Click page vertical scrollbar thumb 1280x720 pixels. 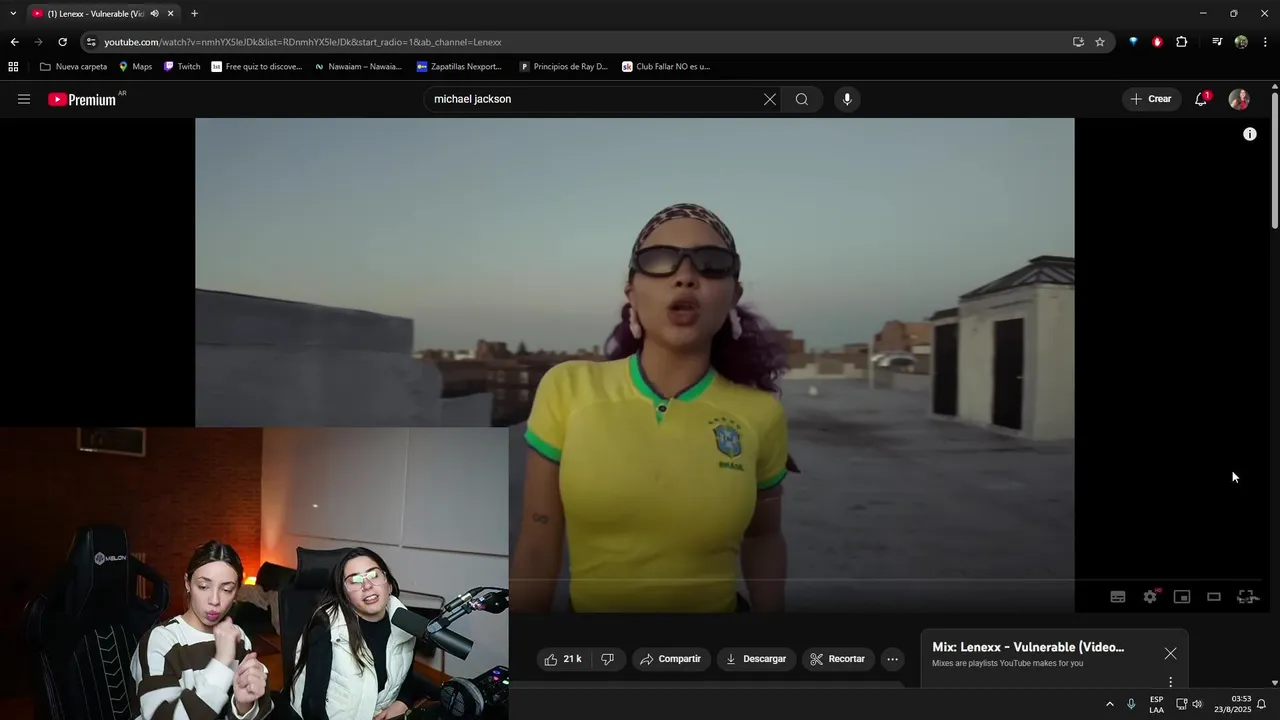coord(1275,160)
